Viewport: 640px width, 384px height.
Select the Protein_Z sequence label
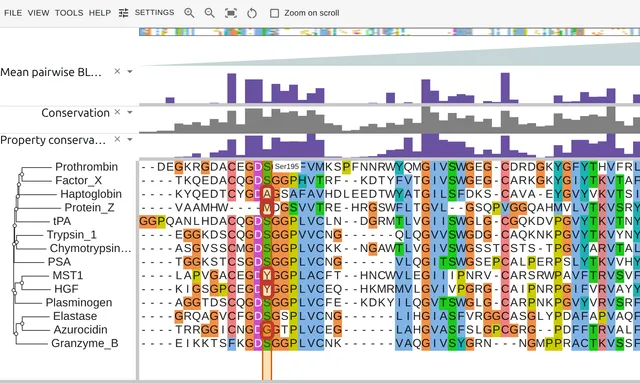coord(89,207)
